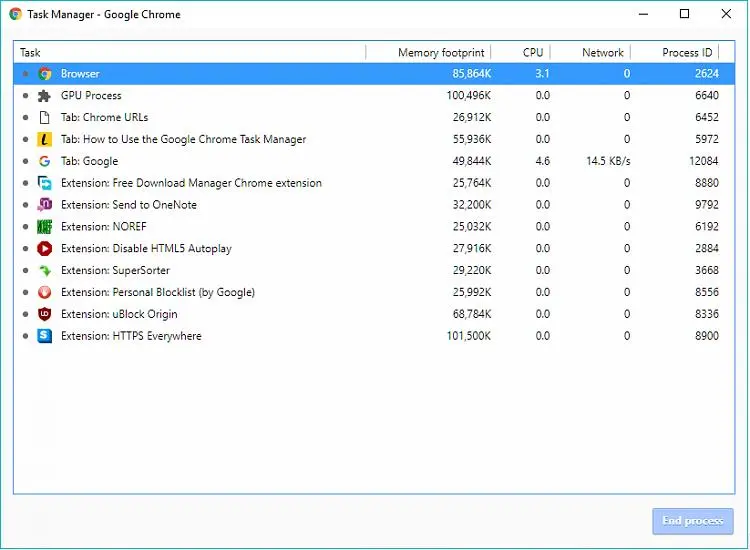Click process ID 2884
Viewport: 750px width, 550px height.
707,249
